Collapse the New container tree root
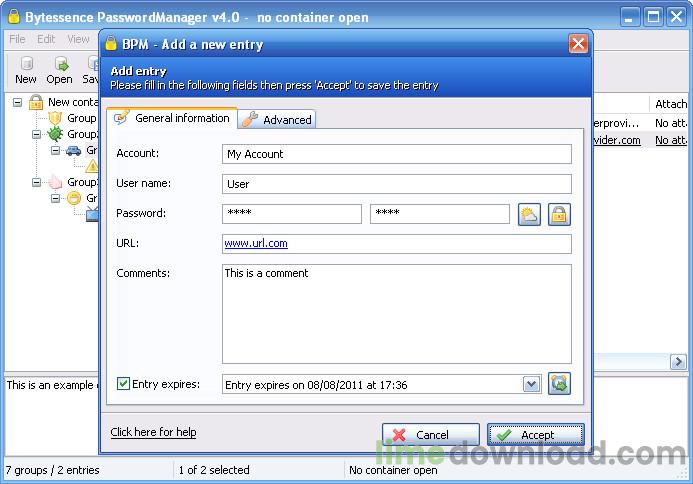The width and height of the screenshot is (693, 484). point(17,103)
